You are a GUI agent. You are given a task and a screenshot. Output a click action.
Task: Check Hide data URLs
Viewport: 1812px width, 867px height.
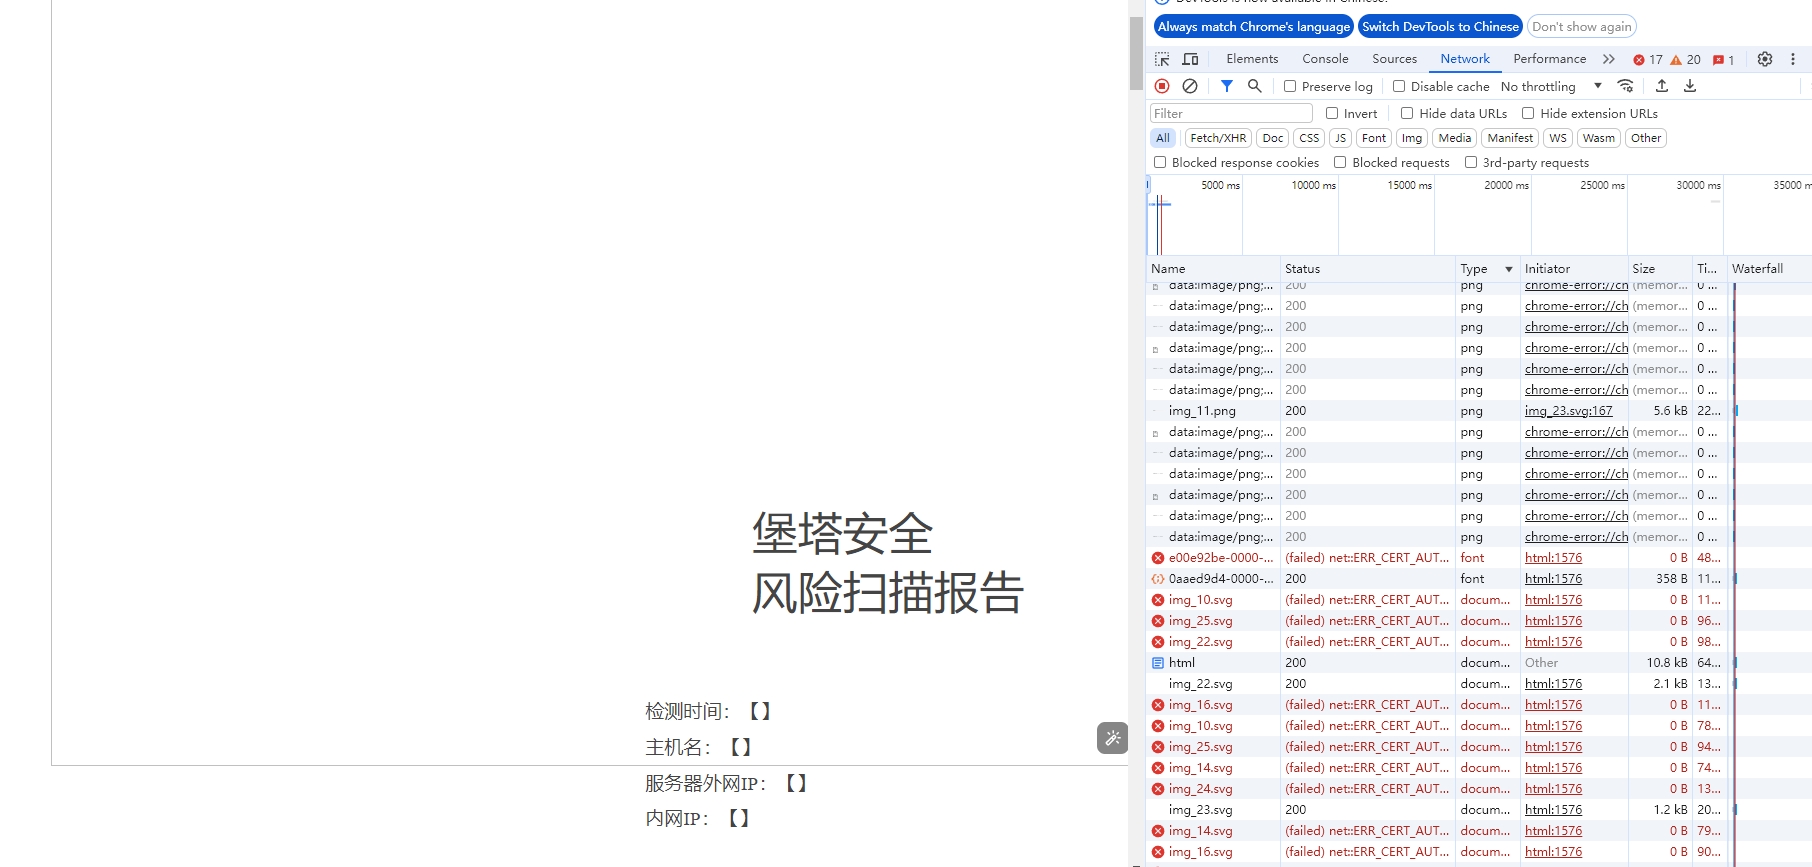[x=1407, y=113]
